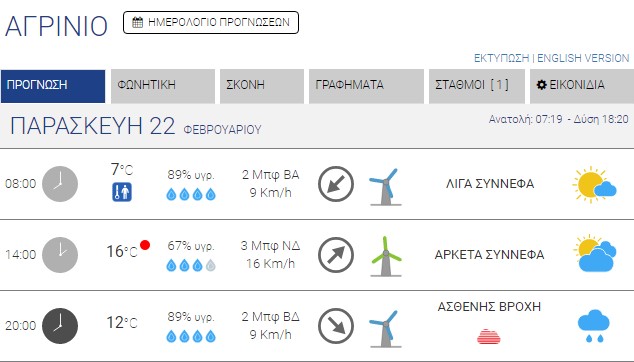Click the blue cold-feel thermometer icon
This screenshot has width=634, height=362.
coord(122,192)
